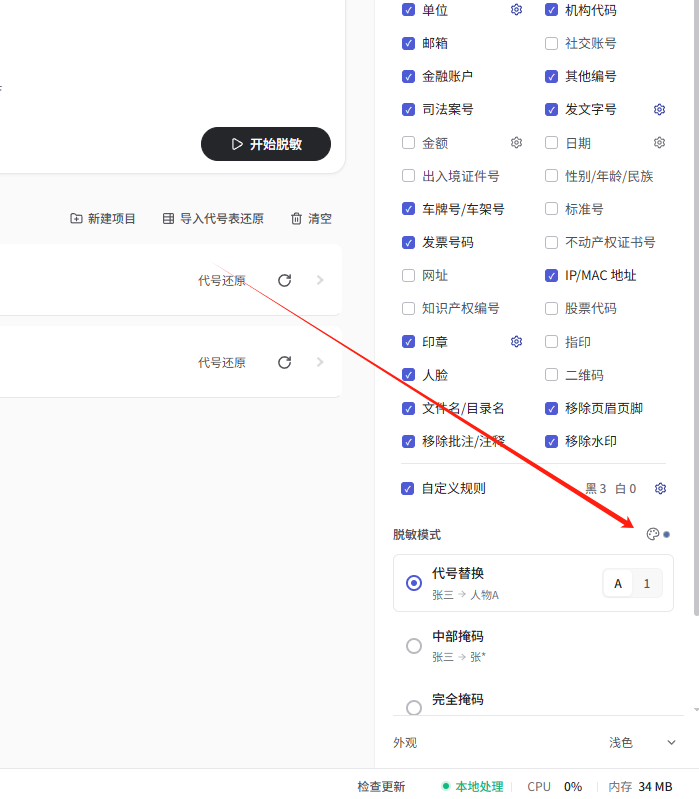Screen dimensions: 699x799
Task: Uncheck the 机构代码 checkbox
Action: tap(551, 10)
